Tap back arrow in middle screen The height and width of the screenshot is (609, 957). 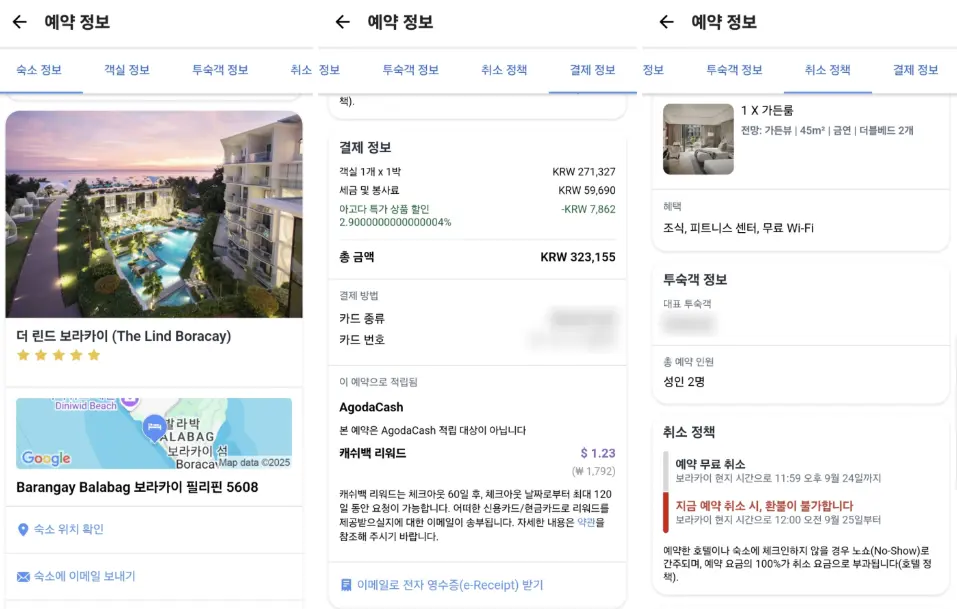(x=342, y=22)
